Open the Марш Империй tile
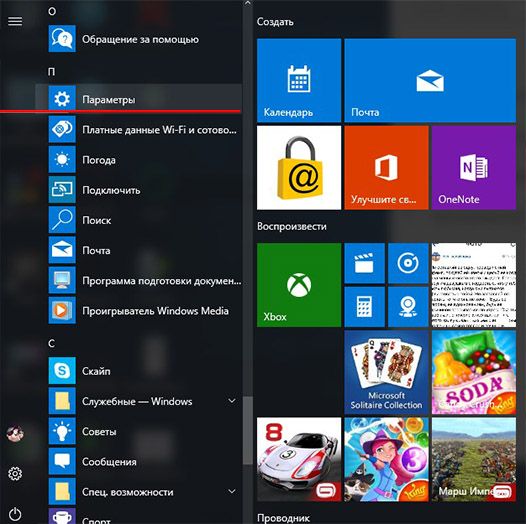The image size is (526, 524). point(474,460)
